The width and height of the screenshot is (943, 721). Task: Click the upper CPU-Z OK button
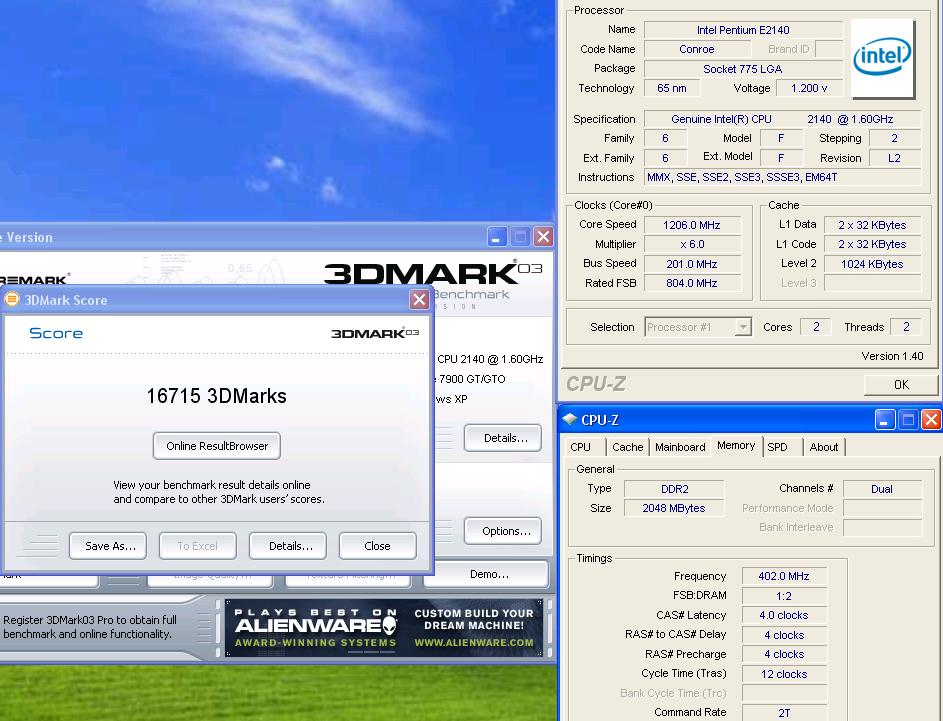click(901, 384)
